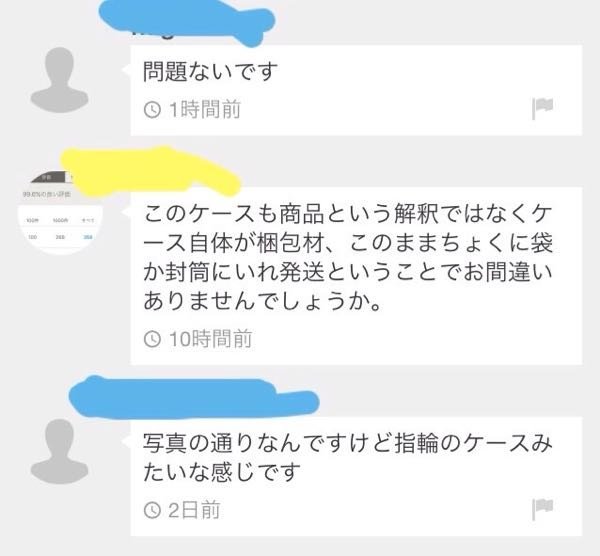Click the clock icon beside 10時間前
This screenshot has height=556, width=600.
pos(152,339)
